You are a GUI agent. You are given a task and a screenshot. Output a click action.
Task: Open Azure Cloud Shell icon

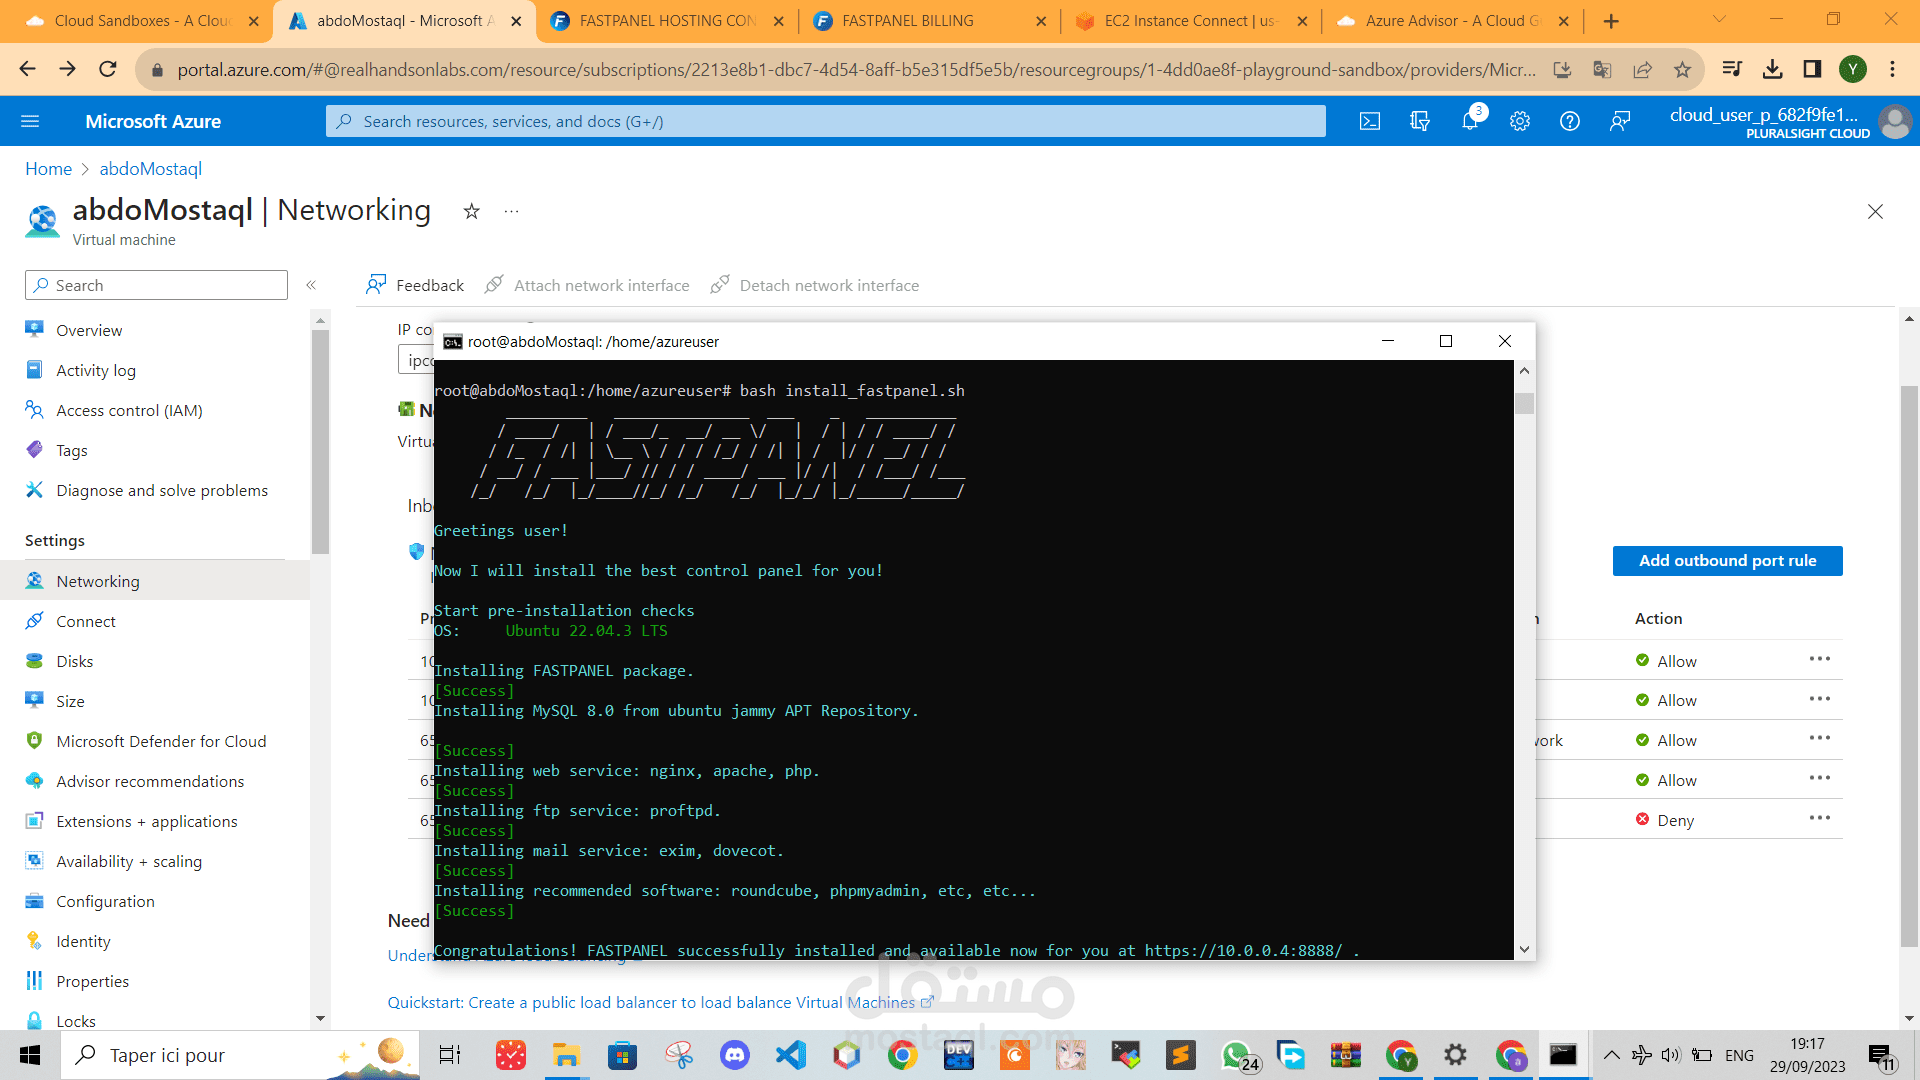(1369, 121)
